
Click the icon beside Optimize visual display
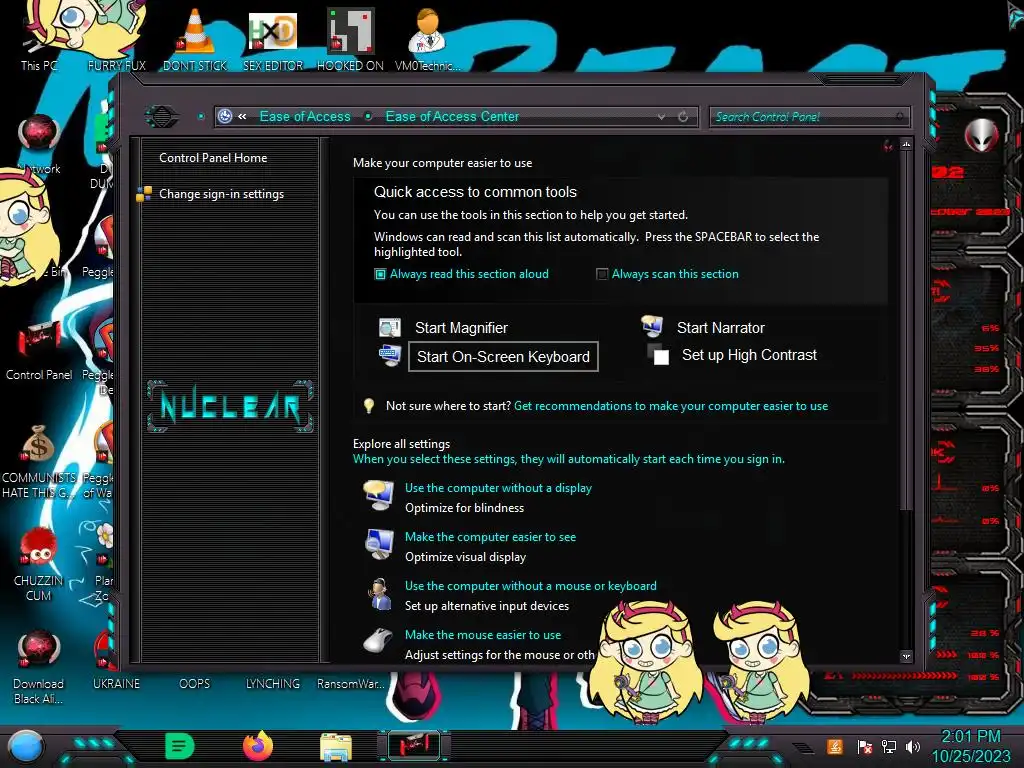coord(379,545)
